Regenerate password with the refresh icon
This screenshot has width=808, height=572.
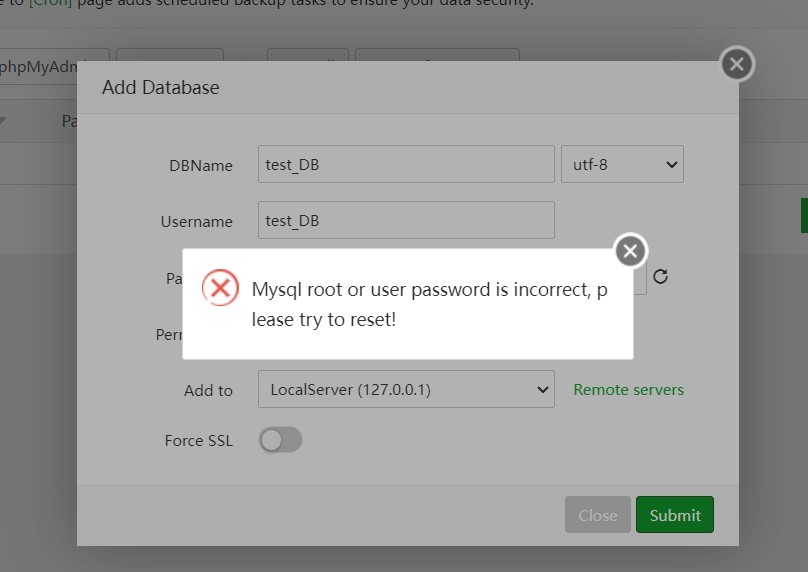[660, 277]
